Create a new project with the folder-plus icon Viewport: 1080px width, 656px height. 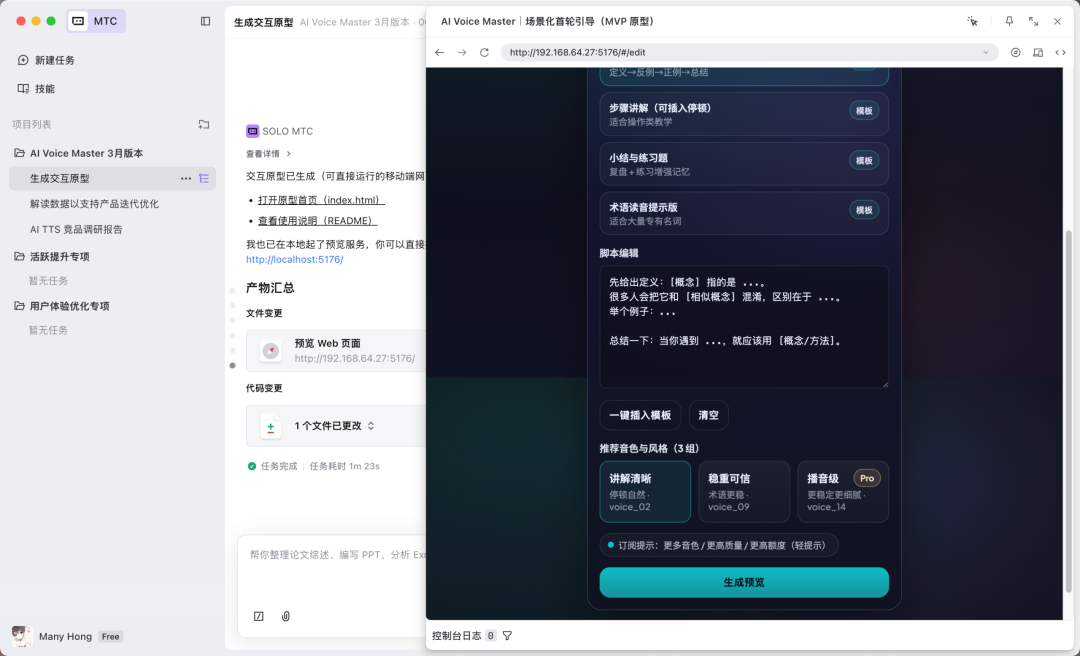(204, 124)
